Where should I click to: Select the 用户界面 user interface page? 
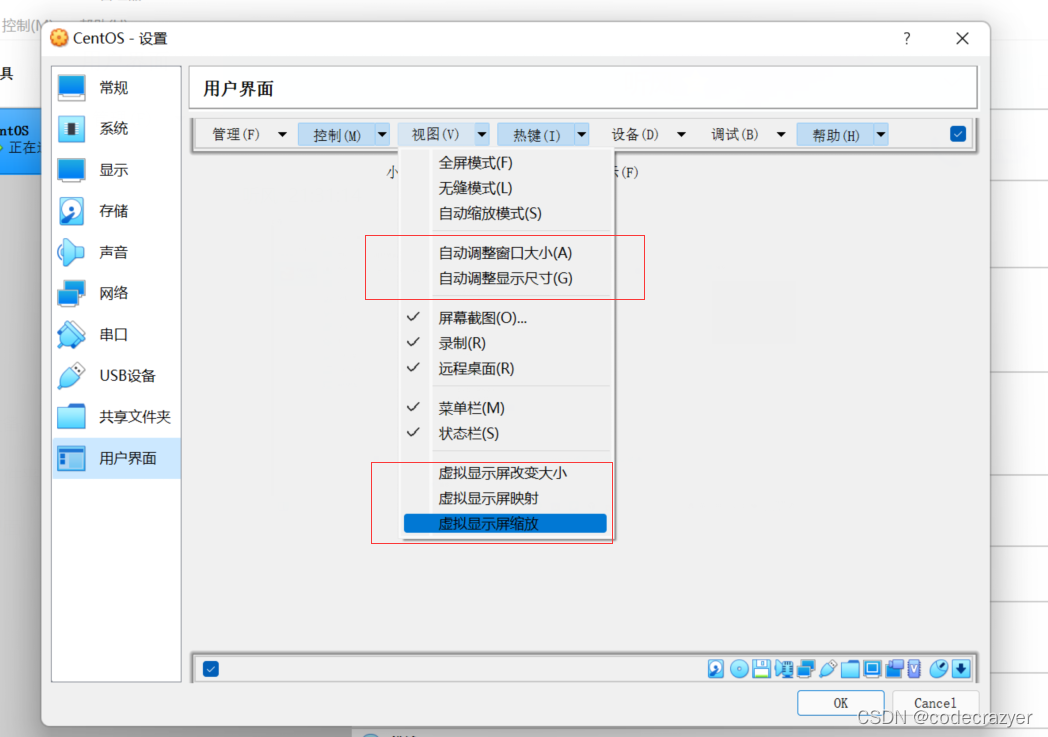click(116, 458)
